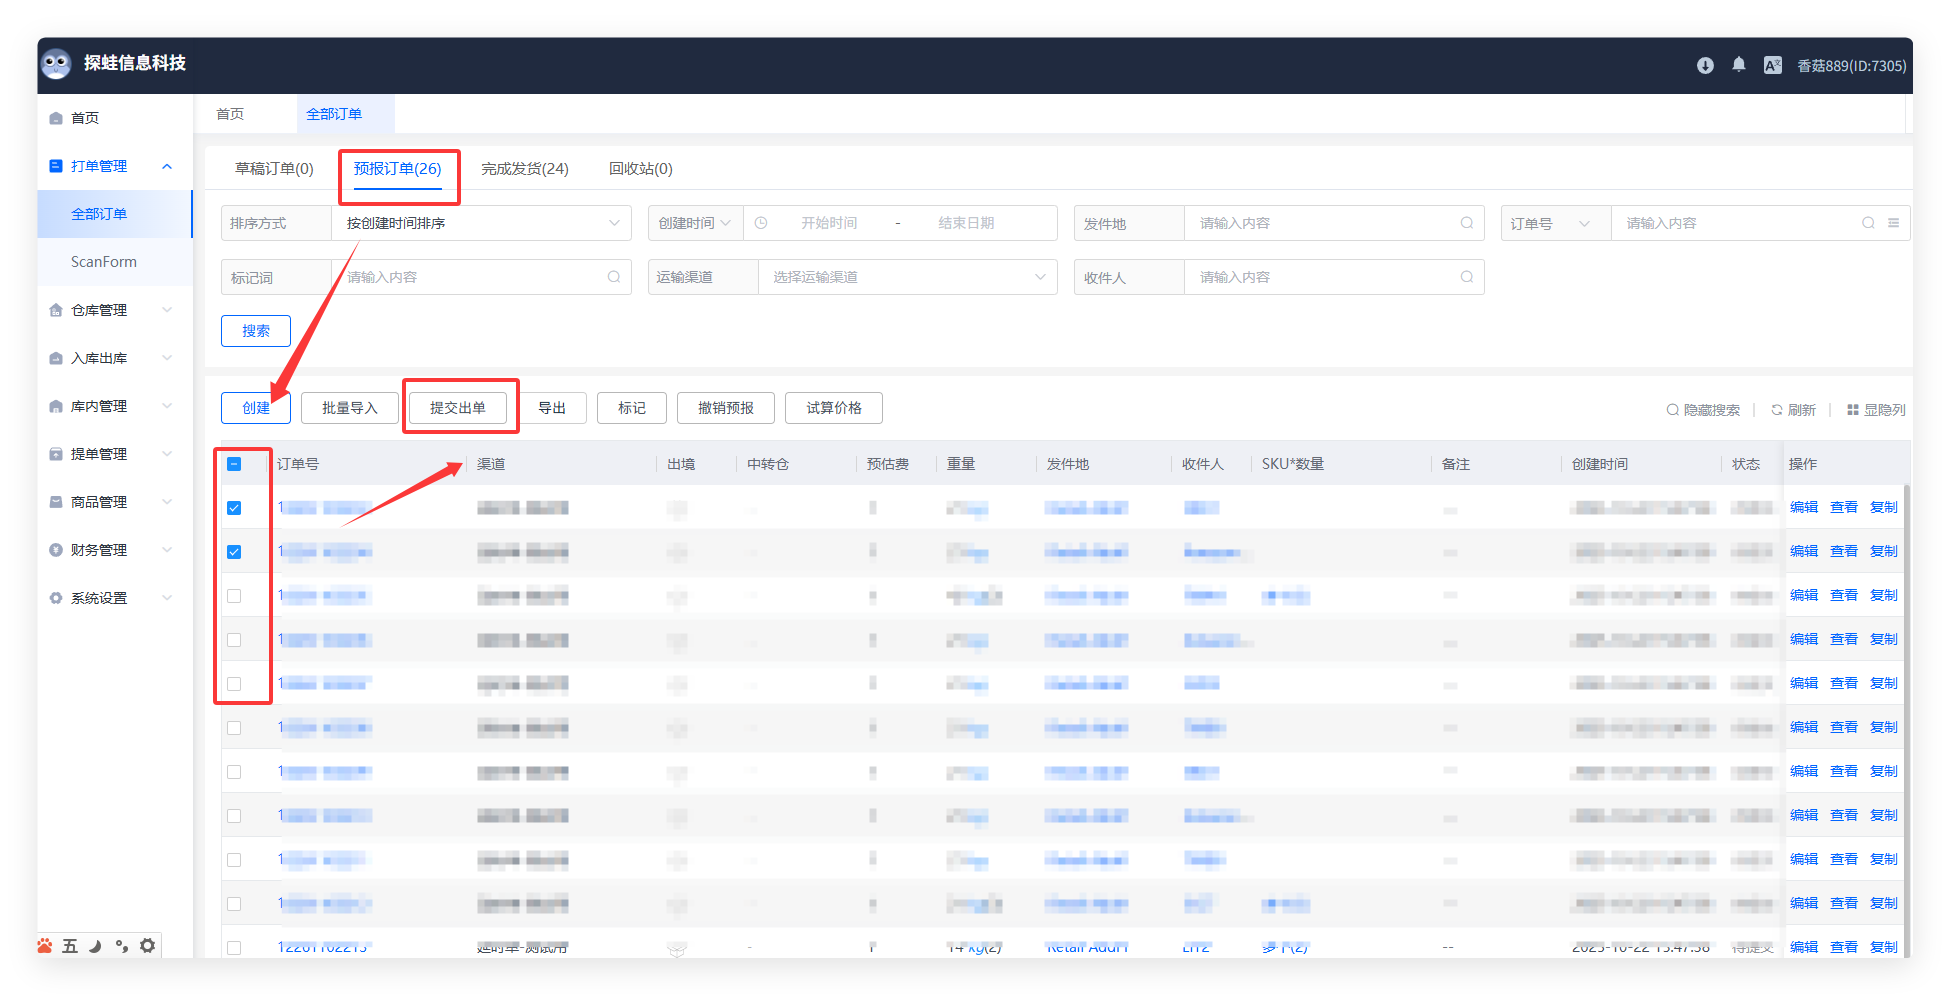Click the 创建 button
The width and height of the screenshot is (1950, 995).
click(256, 408)
